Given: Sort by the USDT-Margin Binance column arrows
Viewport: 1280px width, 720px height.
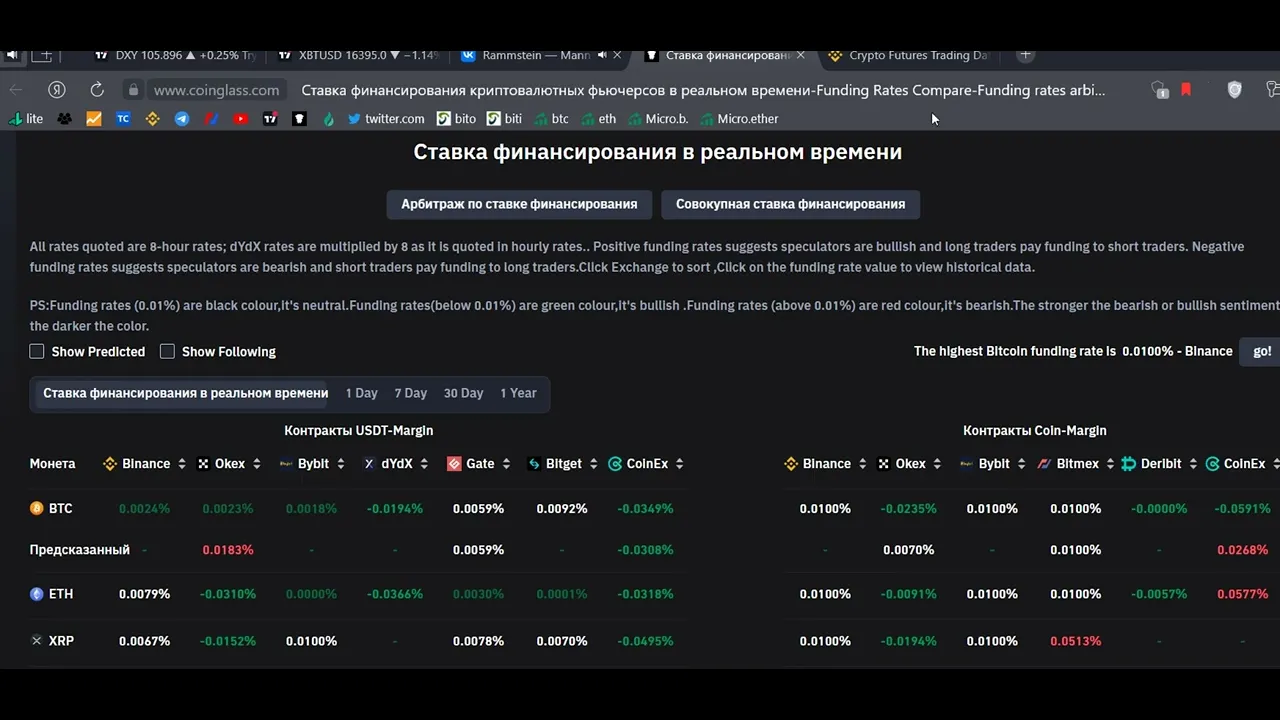Looking at the screenshot, I should click(x=181, y=464).
